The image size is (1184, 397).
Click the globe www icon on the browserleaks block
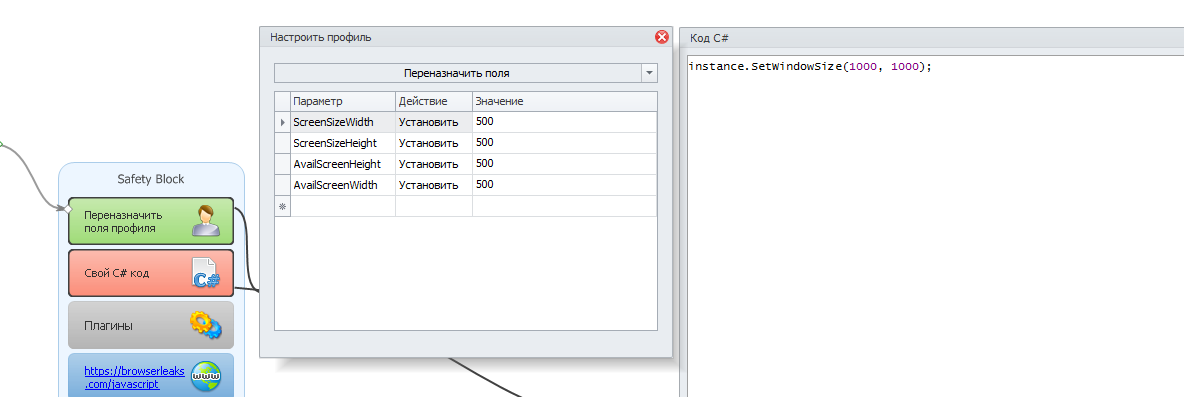205,377
